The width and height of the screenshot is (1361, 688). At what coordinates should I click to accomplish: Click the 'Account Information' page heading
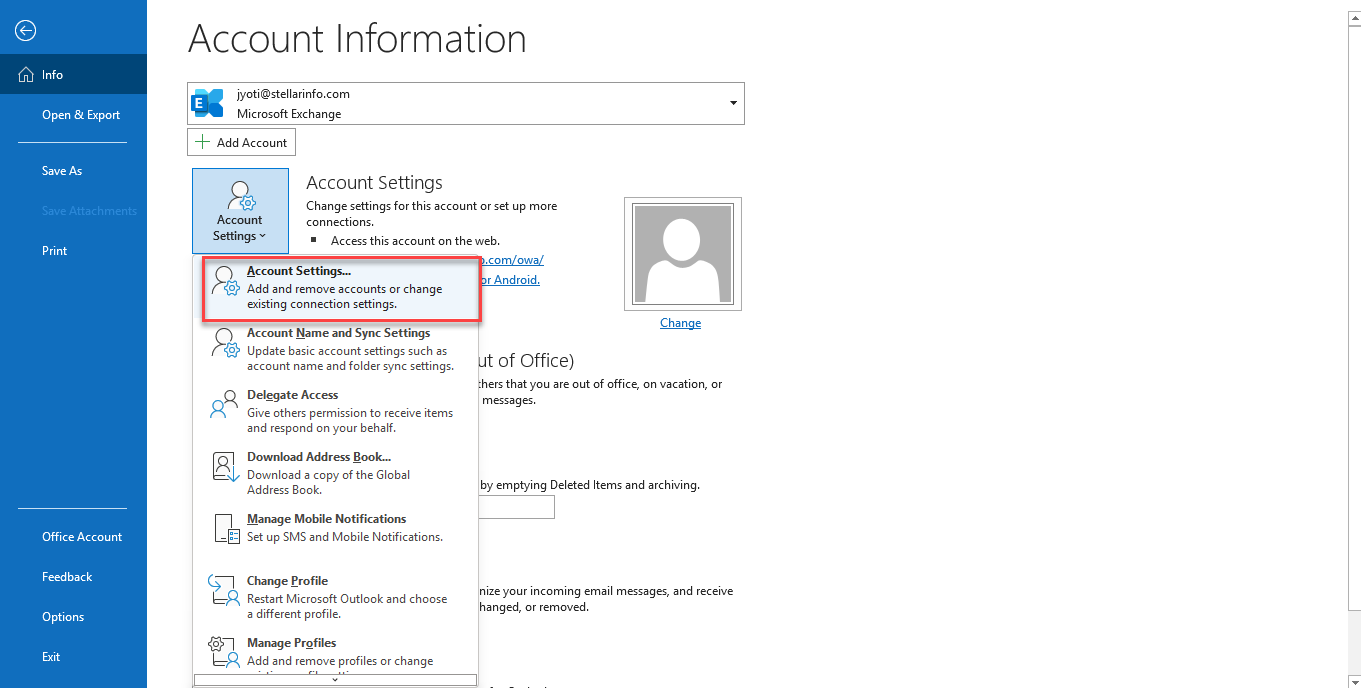(357, 39)
